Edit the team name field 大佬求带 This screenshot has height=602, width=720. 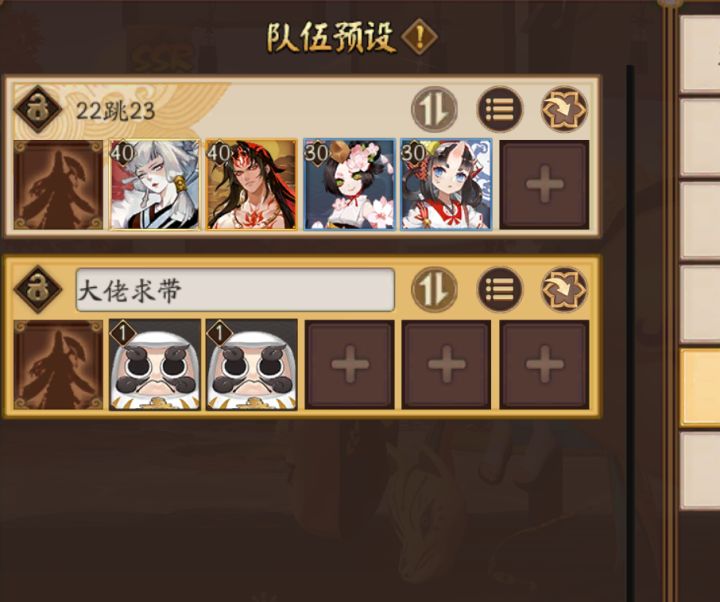pyautogui.click(x=235, y=290)
